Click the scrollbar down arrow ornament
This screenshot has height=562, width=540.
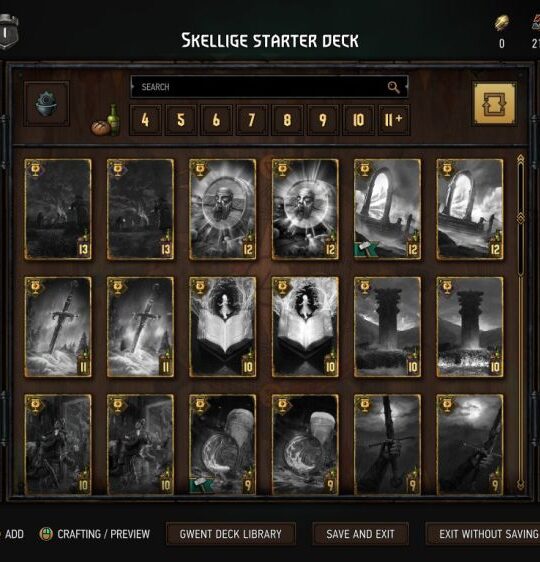(521, 485)
